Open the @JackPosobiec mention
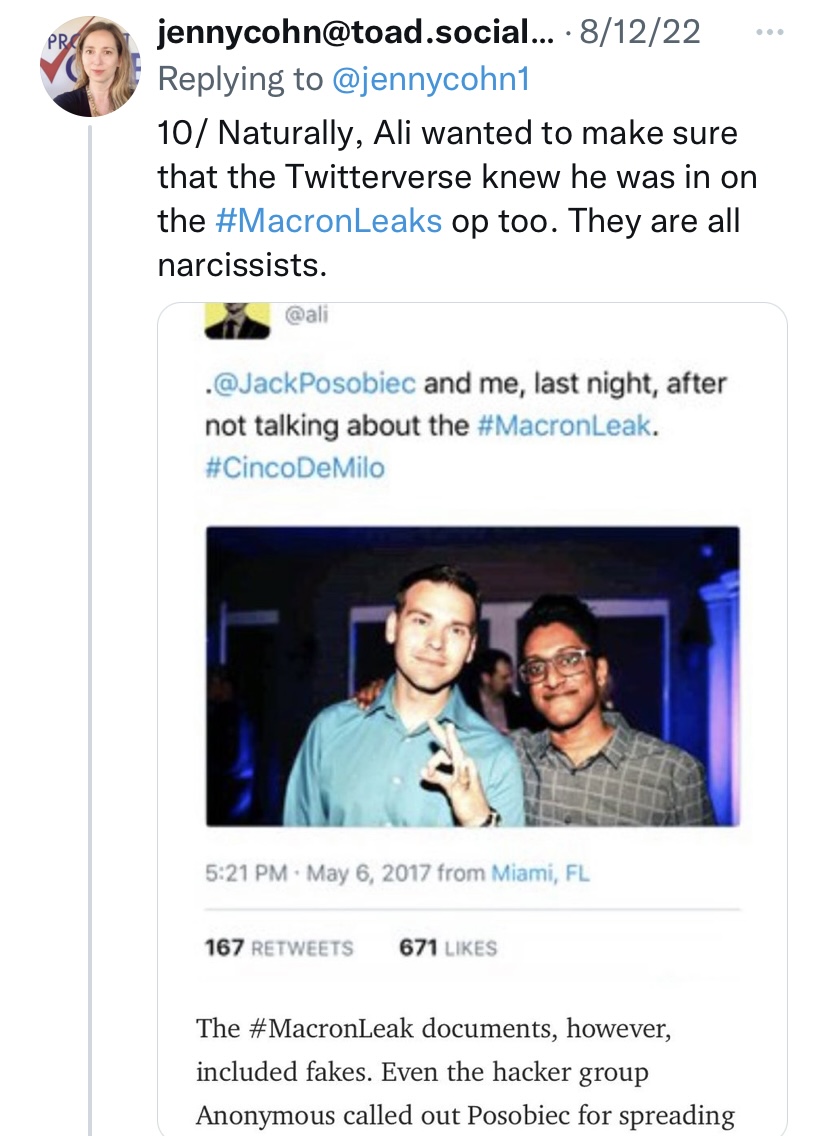 312,383
